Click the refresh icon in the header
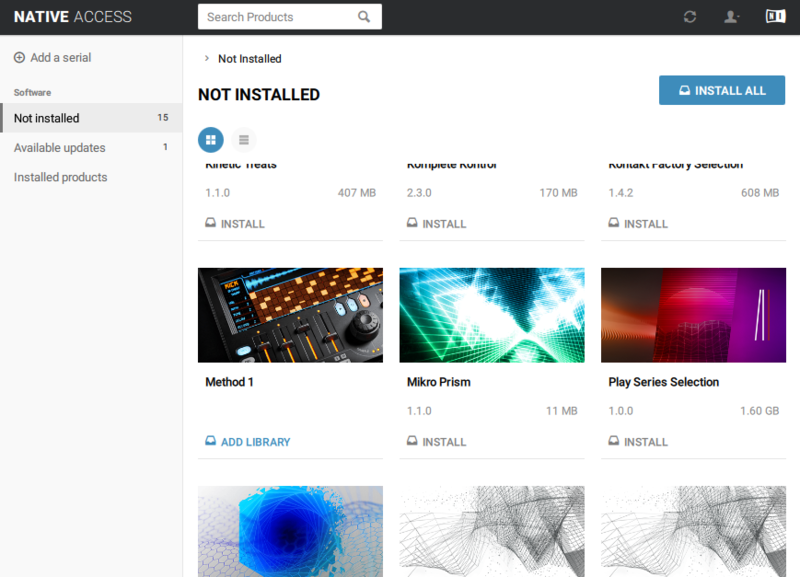Viewport: 800px width, 577px height. 690,17
